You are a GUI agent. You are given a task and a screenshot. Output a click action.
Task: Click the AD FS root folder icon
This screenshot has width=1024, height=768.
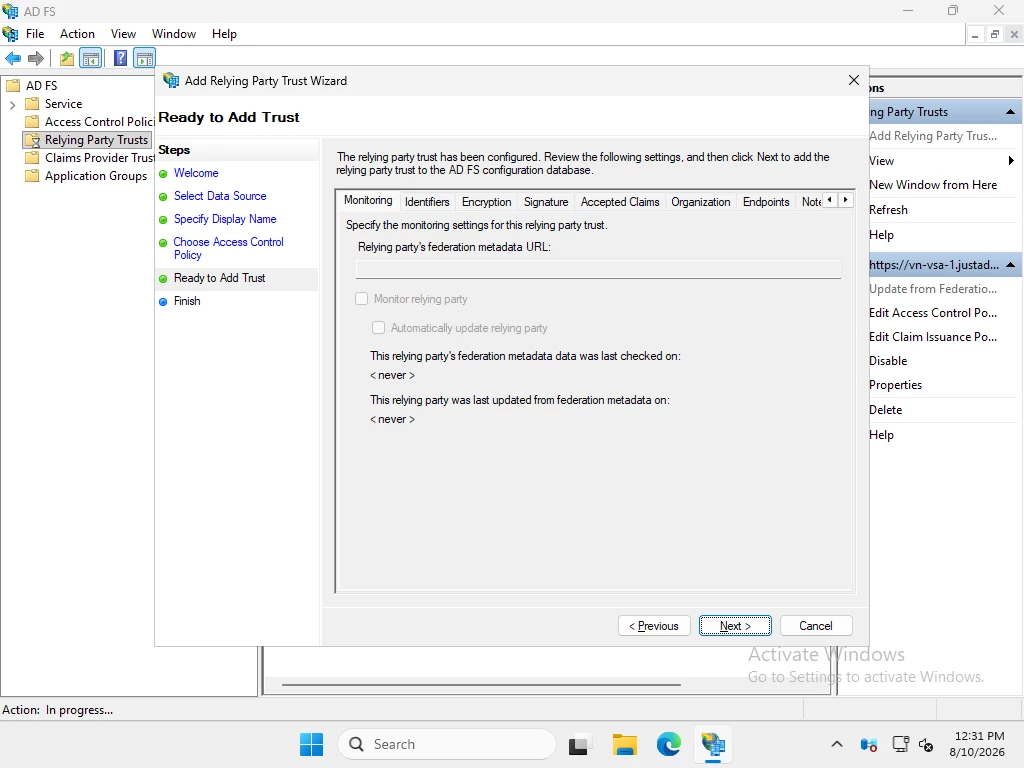(x=13, y=86)
